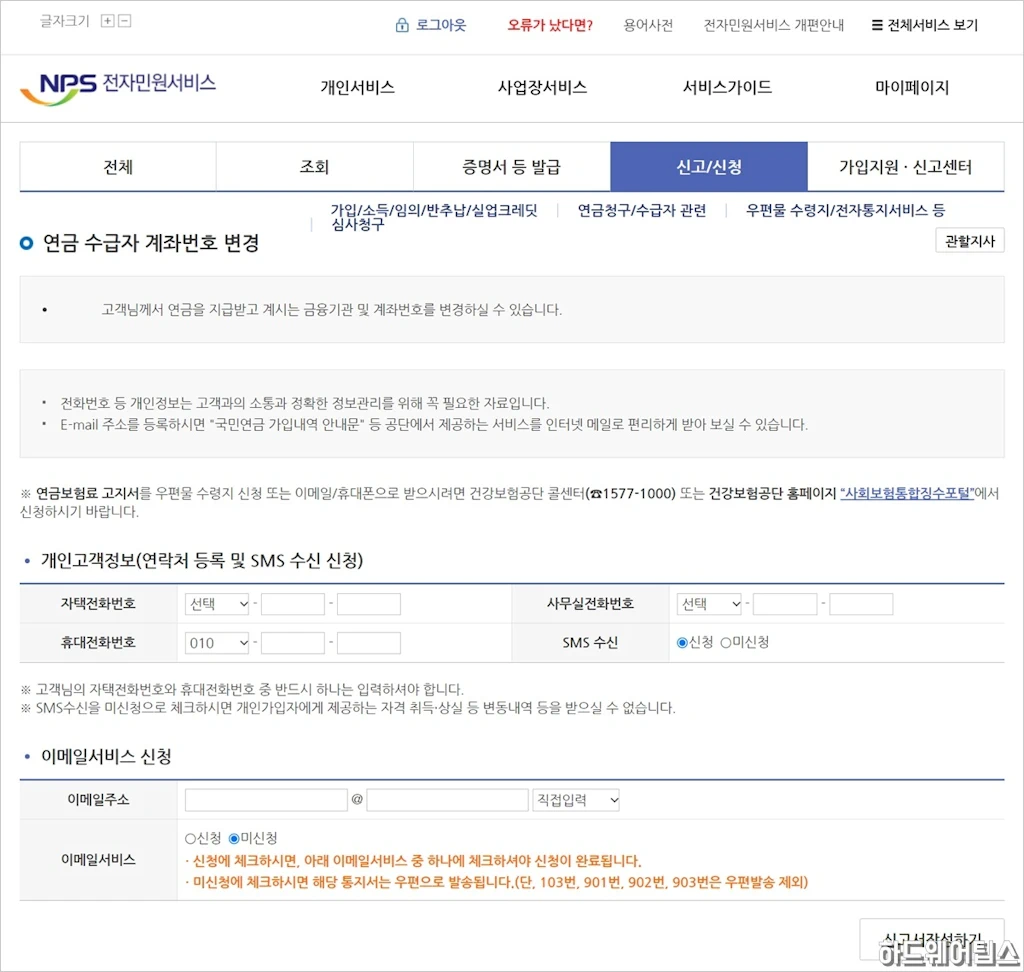
Task: Switch to the 조회 tab
Action: point(315,167)
